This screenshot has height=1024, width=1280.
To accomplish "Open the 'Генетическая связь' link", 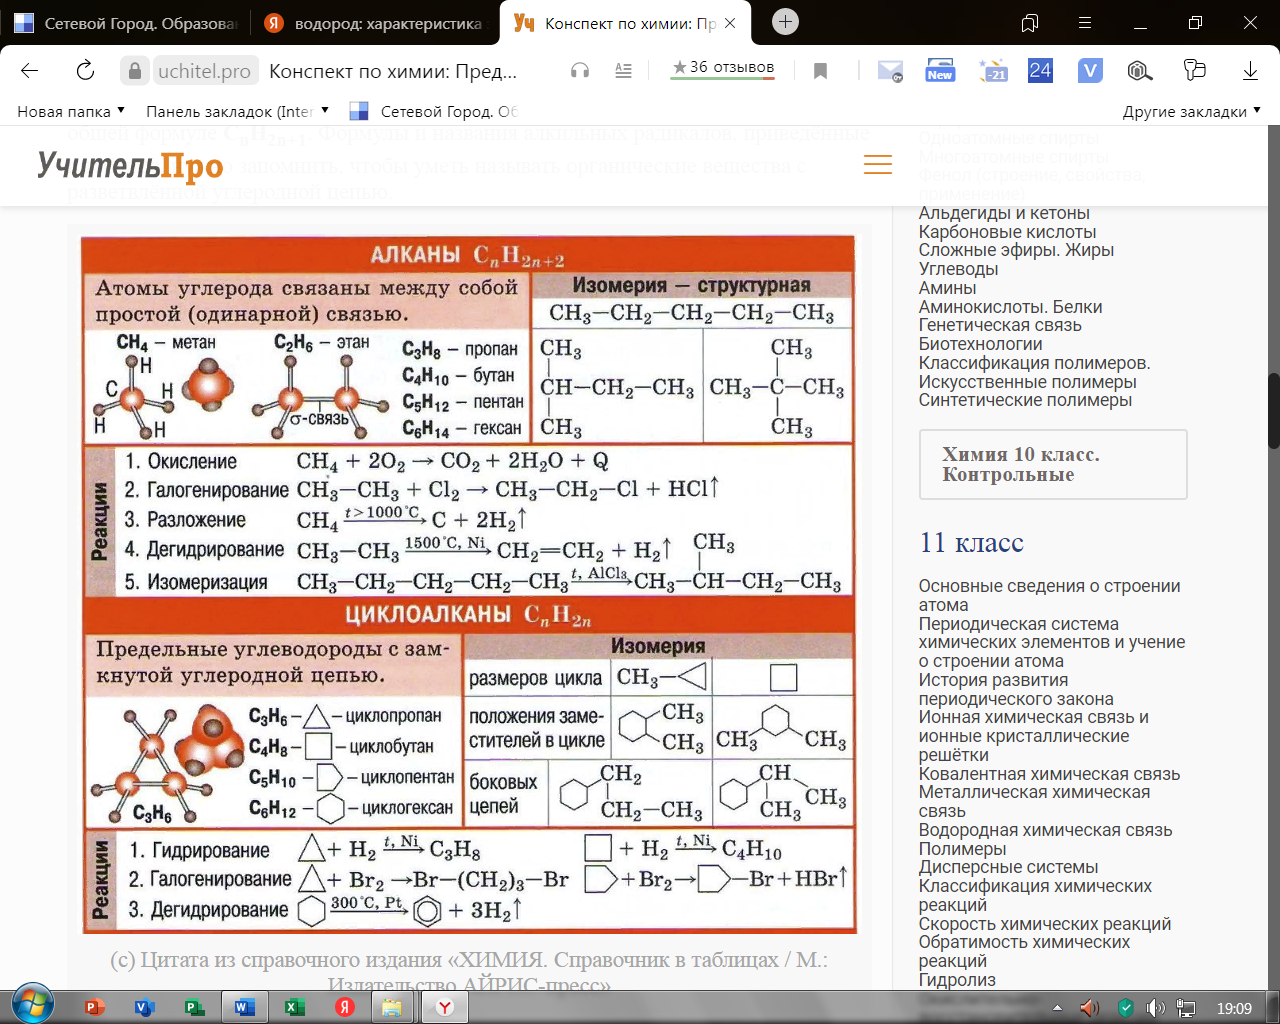I will [1000, 325].
